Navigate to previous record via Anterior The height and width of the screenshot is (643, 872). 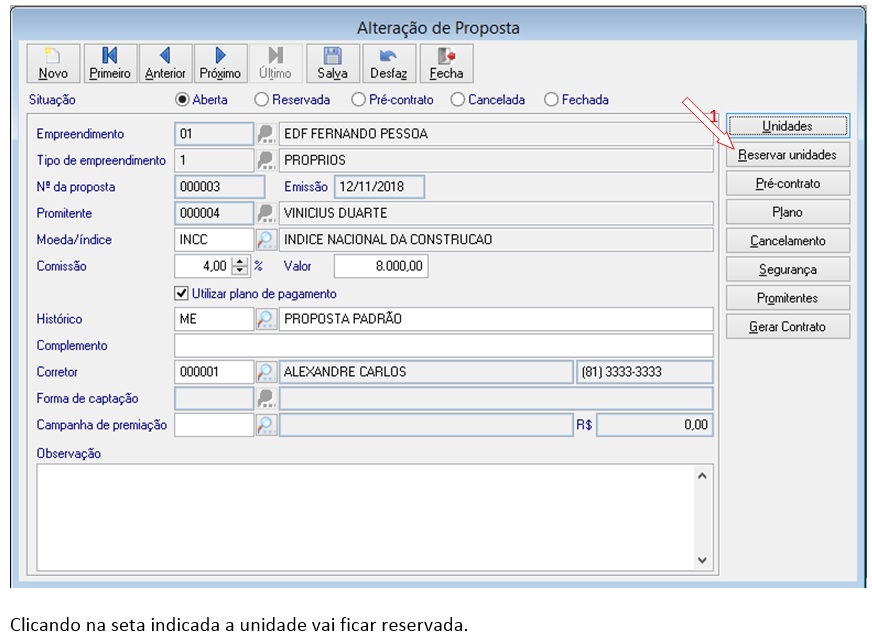point(165,63)
